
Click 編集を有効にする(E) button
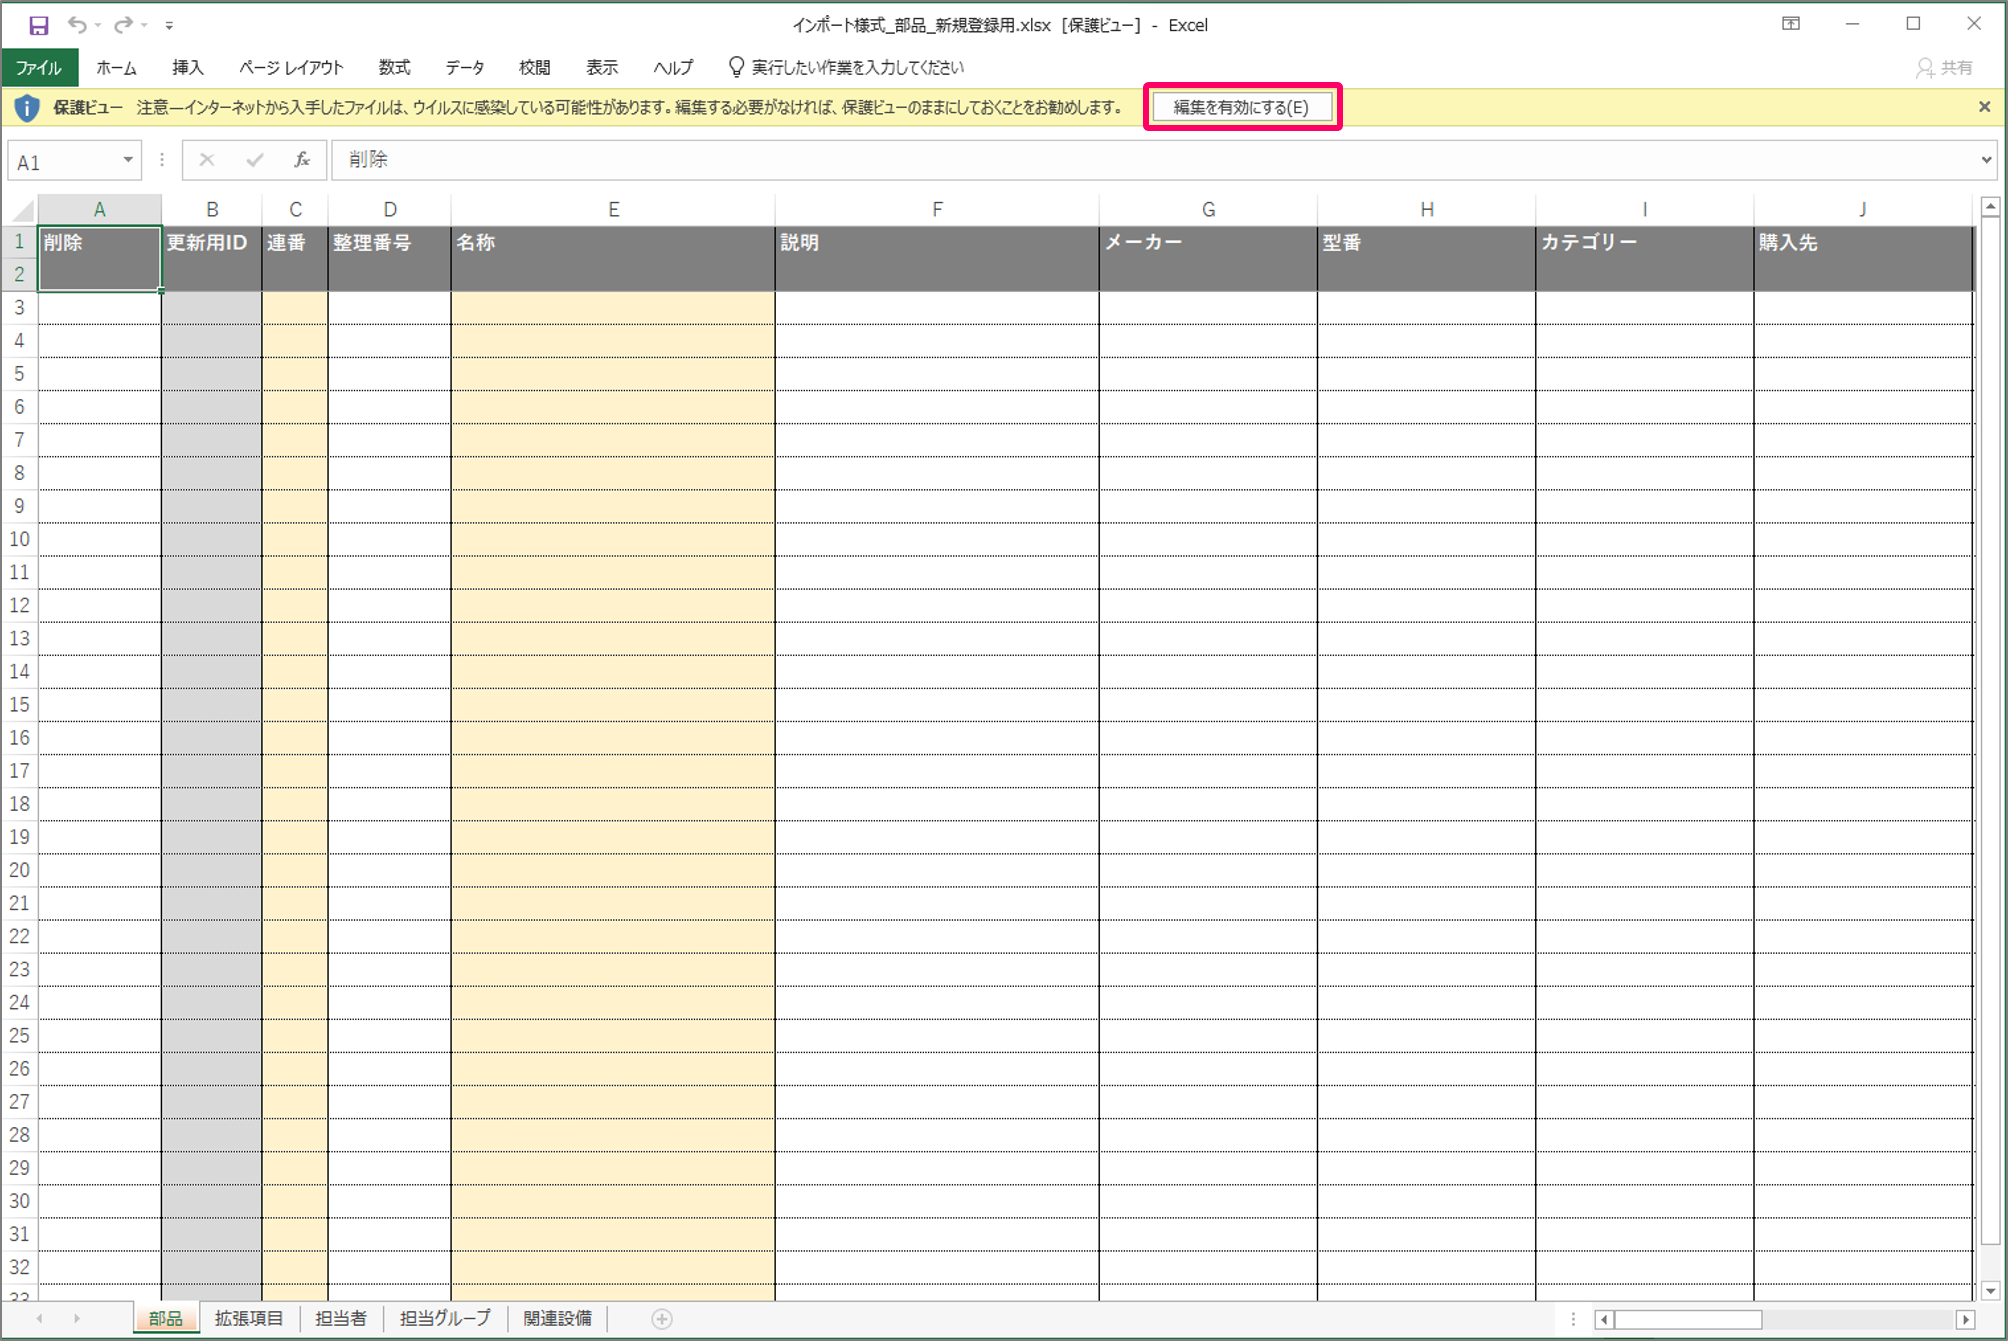[1241, 107]
